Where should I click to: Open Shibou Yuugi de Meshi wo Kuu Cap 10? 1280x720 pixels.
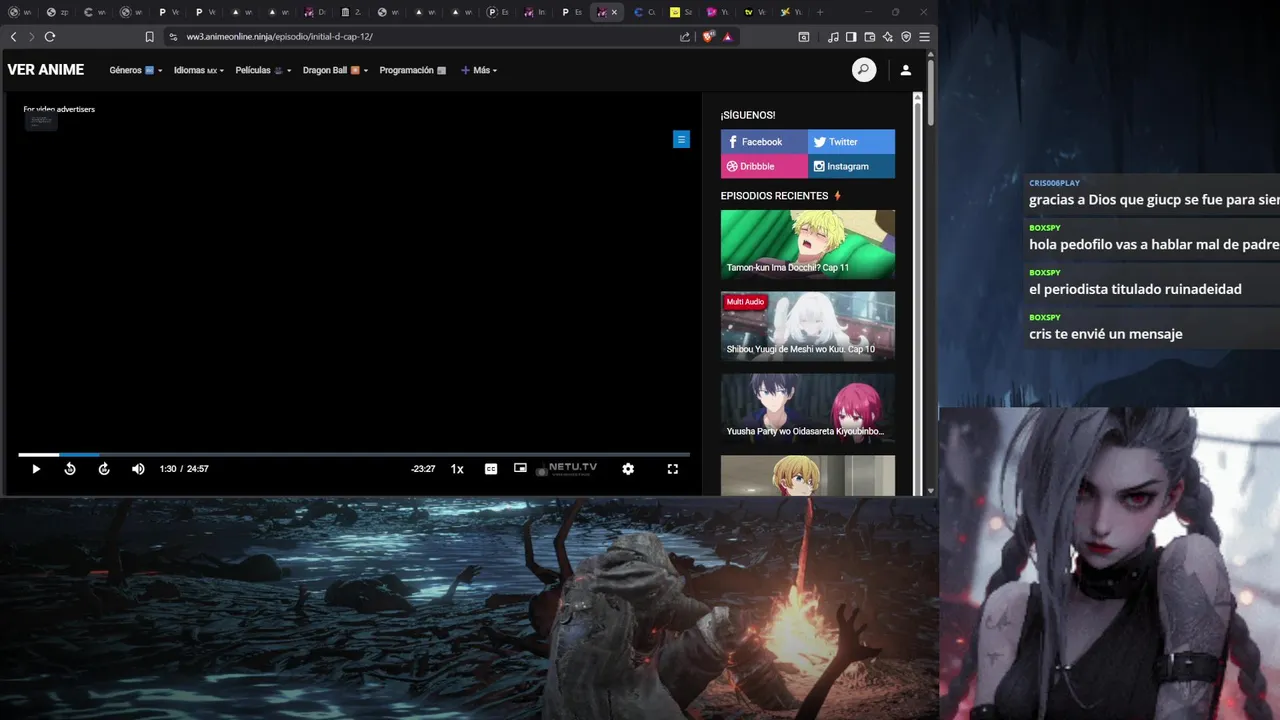coord(808,326)
